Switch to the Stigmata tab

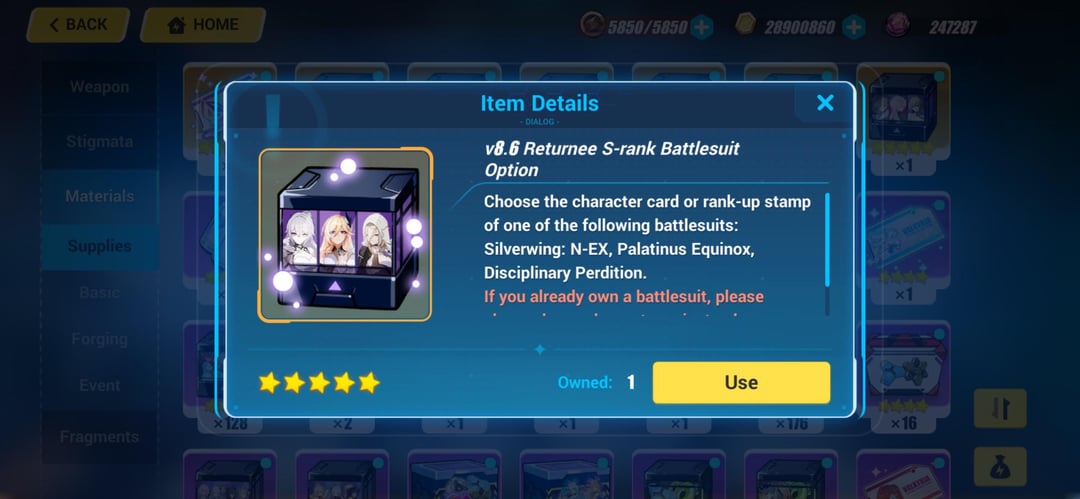99,142
